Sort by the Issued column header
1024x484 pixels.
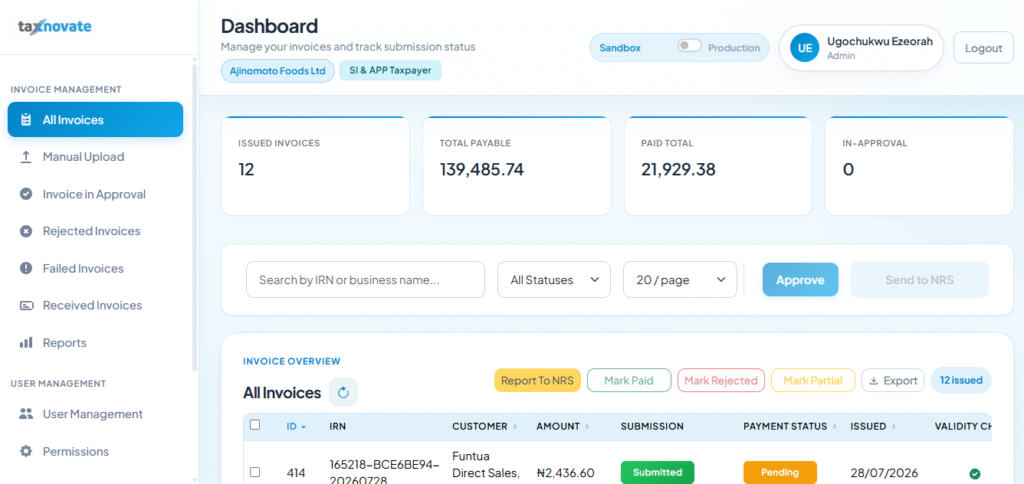(x=872, y=427)
